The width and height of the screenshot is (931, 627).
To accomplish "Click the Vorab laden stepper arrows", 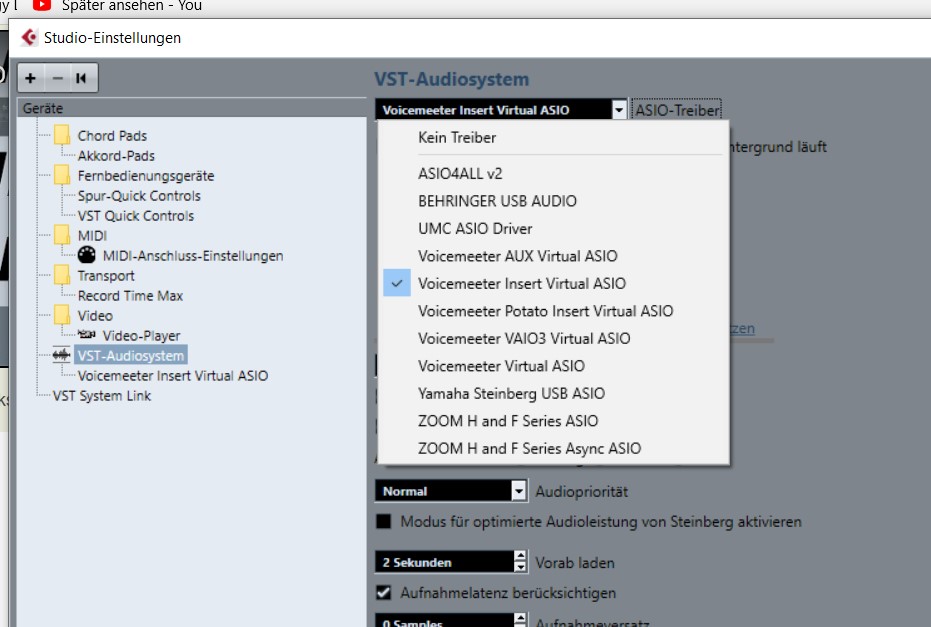I will (518, 563).
